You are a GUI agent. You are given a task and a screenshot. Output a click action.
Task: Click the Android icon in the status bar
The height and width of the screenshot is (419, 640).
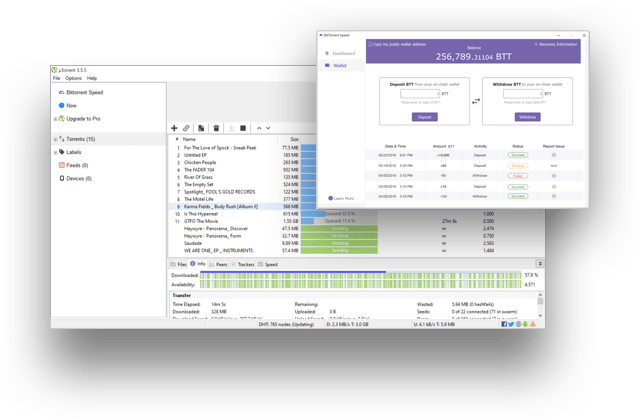click(525, 324)
